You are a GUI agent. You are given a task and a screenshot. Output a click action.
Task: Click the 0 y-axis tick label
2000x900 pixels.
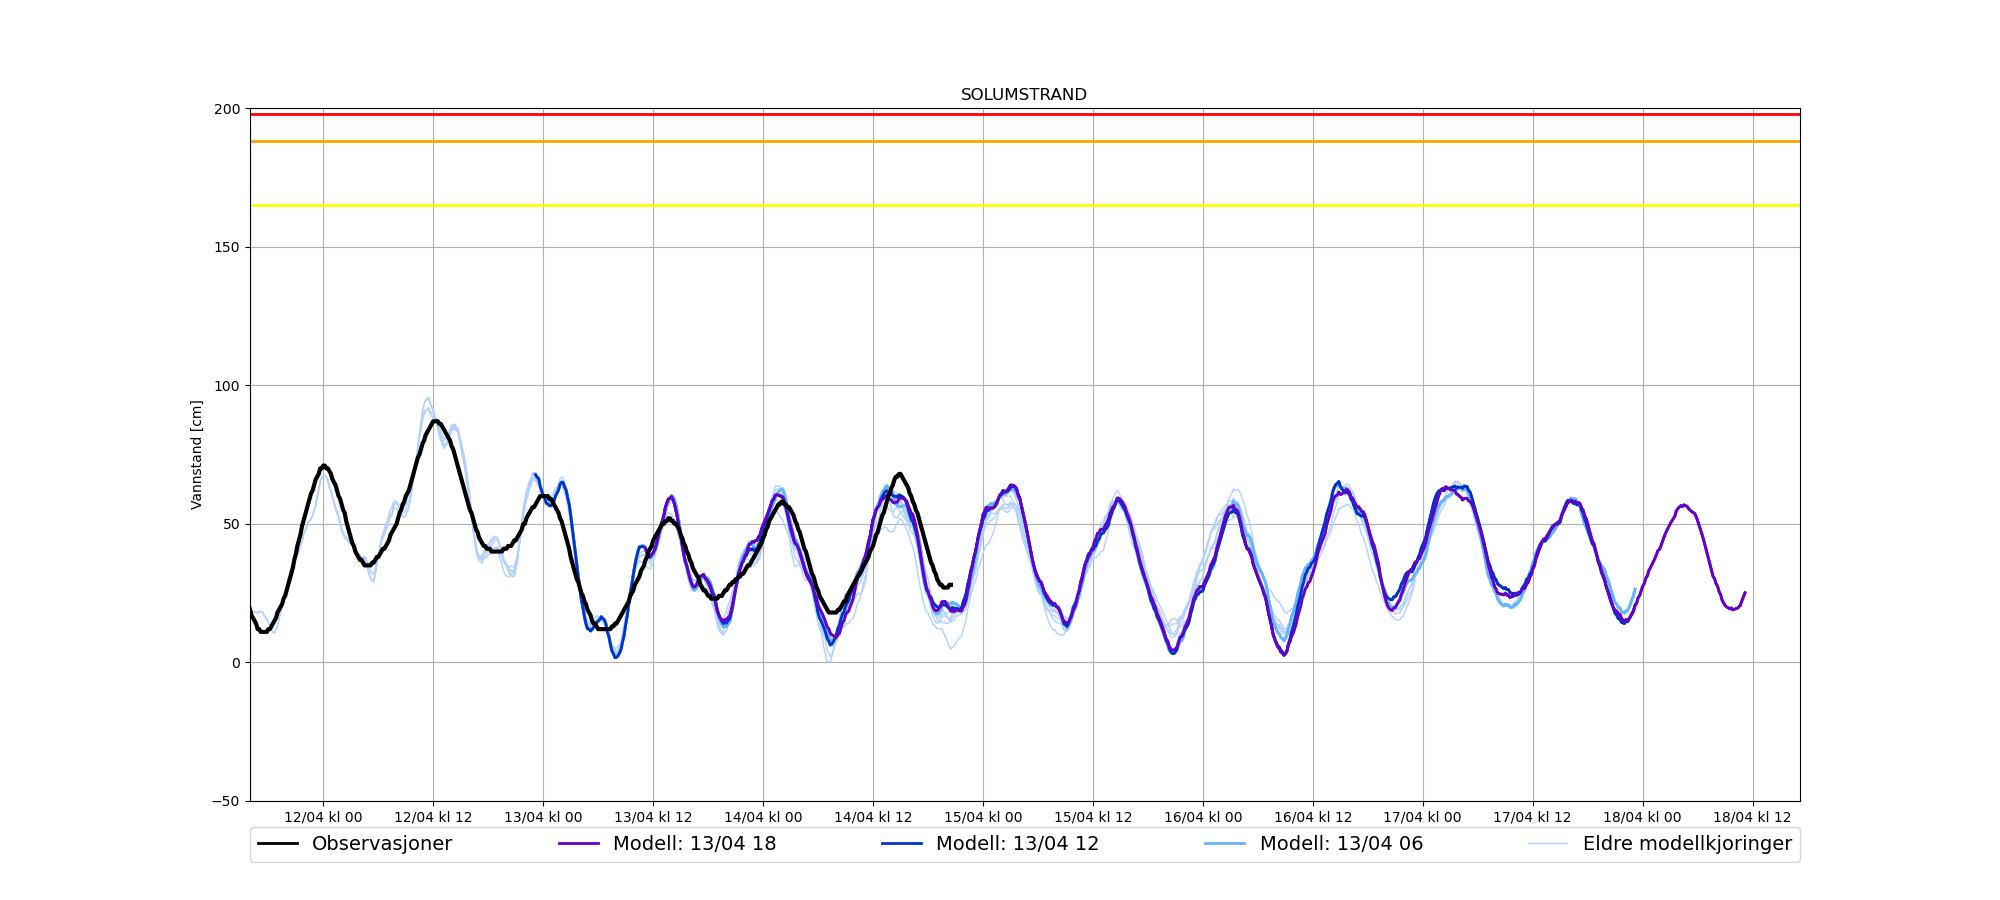(x=235, y=663)
